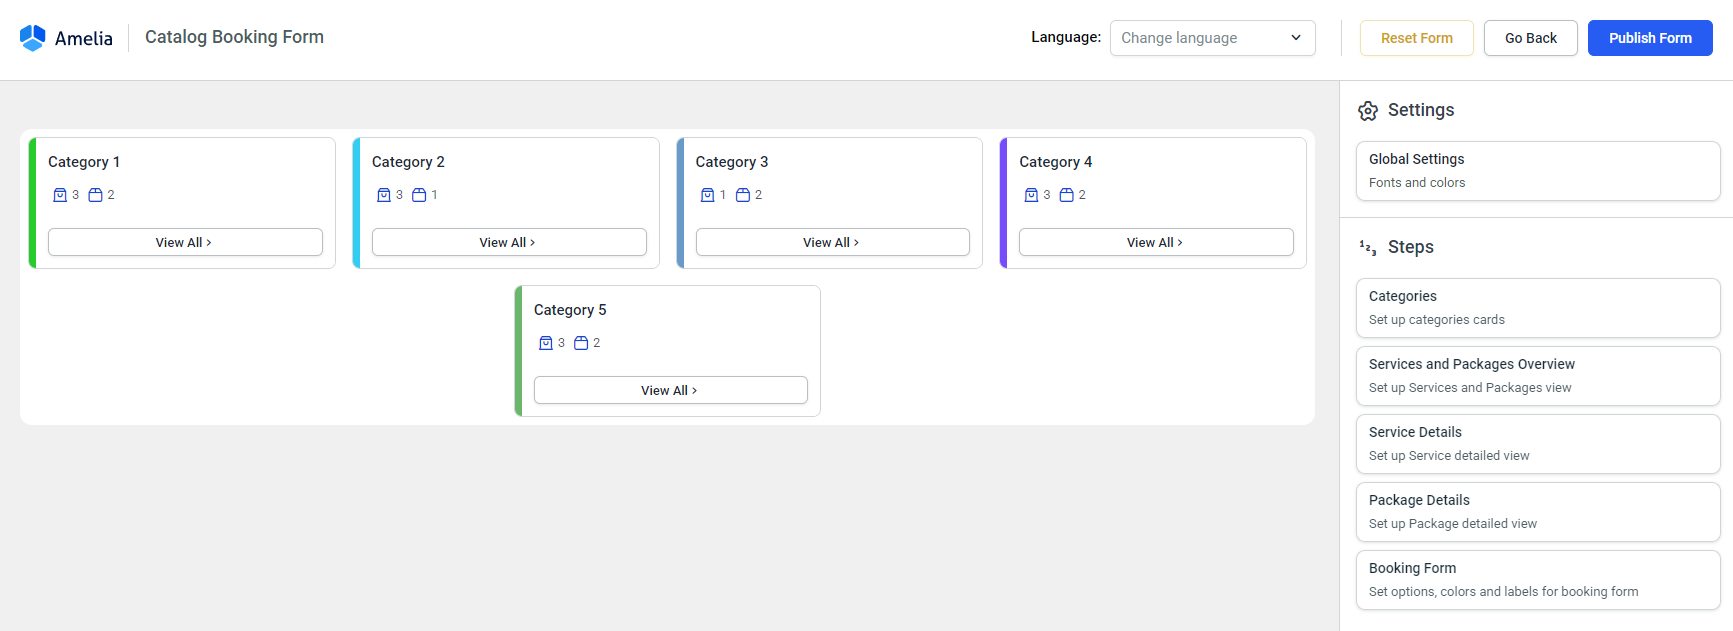
Task: Click the Amelia logo icon
Action: pyautogui.click(x=33, y=38)
